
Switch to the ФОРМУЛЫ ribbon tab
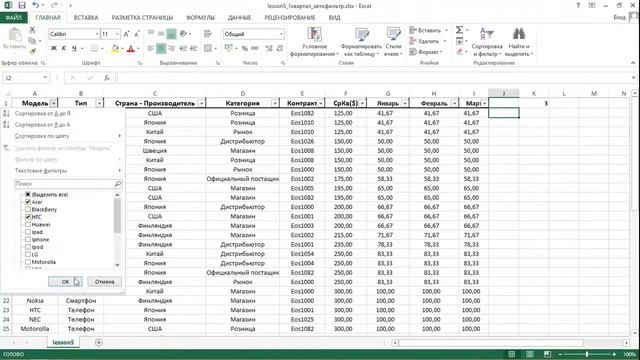[200, 18]
